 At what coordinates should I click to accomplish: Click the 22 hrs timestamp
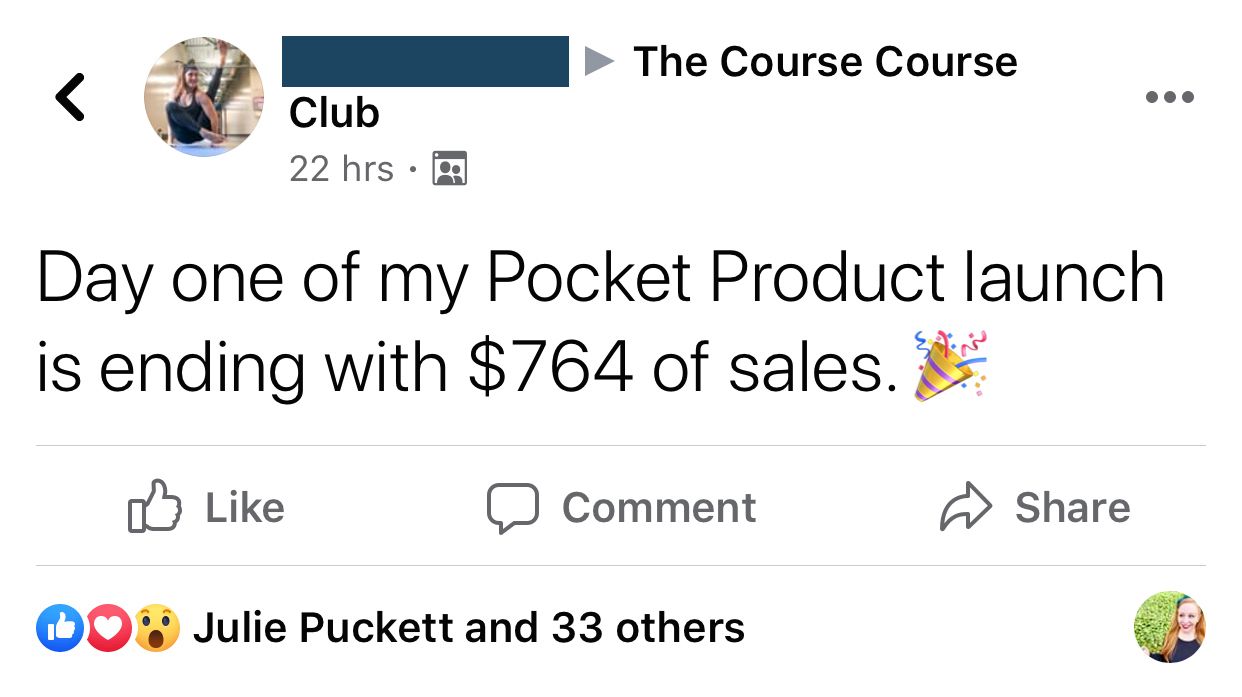(x=341, y=169)
